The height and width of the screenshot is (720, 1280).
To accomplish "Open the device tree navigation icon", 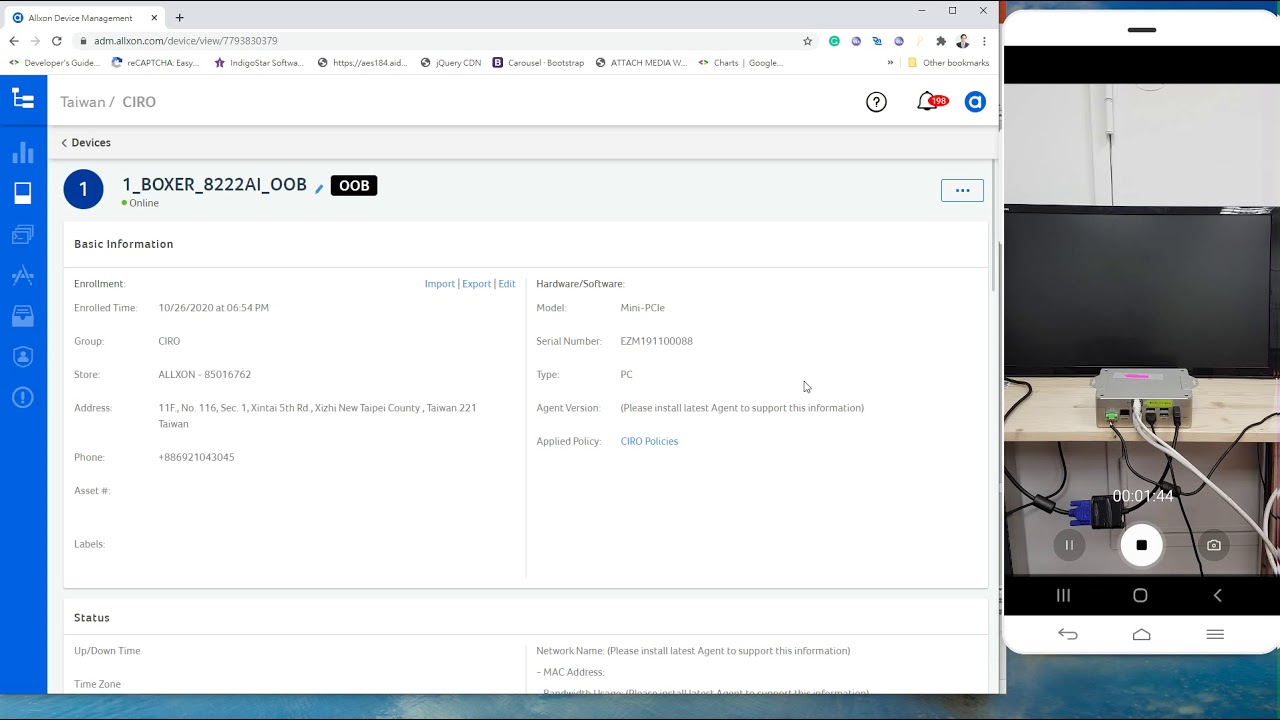I will [x=23, y=98].
